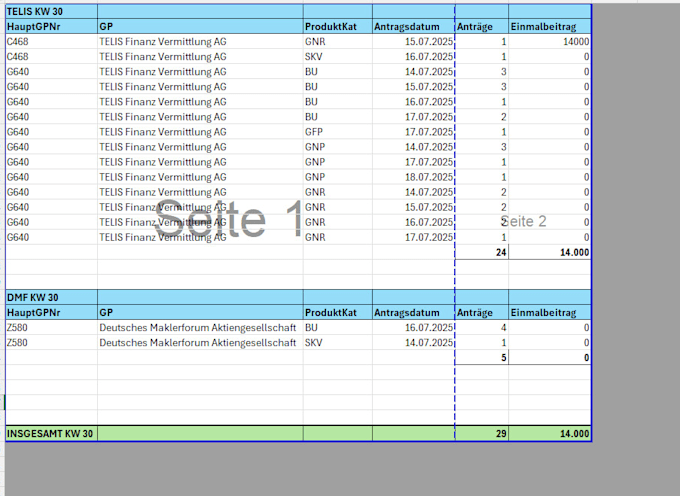The image size is (680, 496).
Task: Click BU in the Z580 row
Action: click(337, 328)
